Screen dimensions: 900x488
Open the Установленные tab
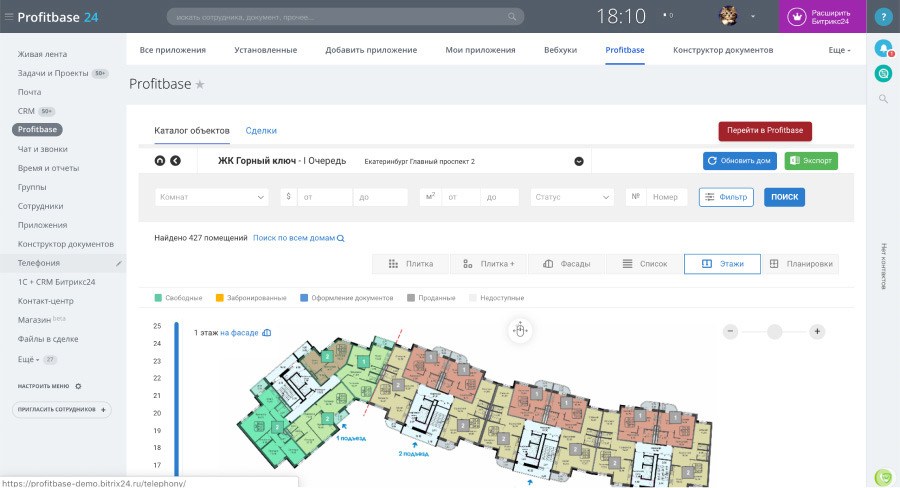(266, 50)
